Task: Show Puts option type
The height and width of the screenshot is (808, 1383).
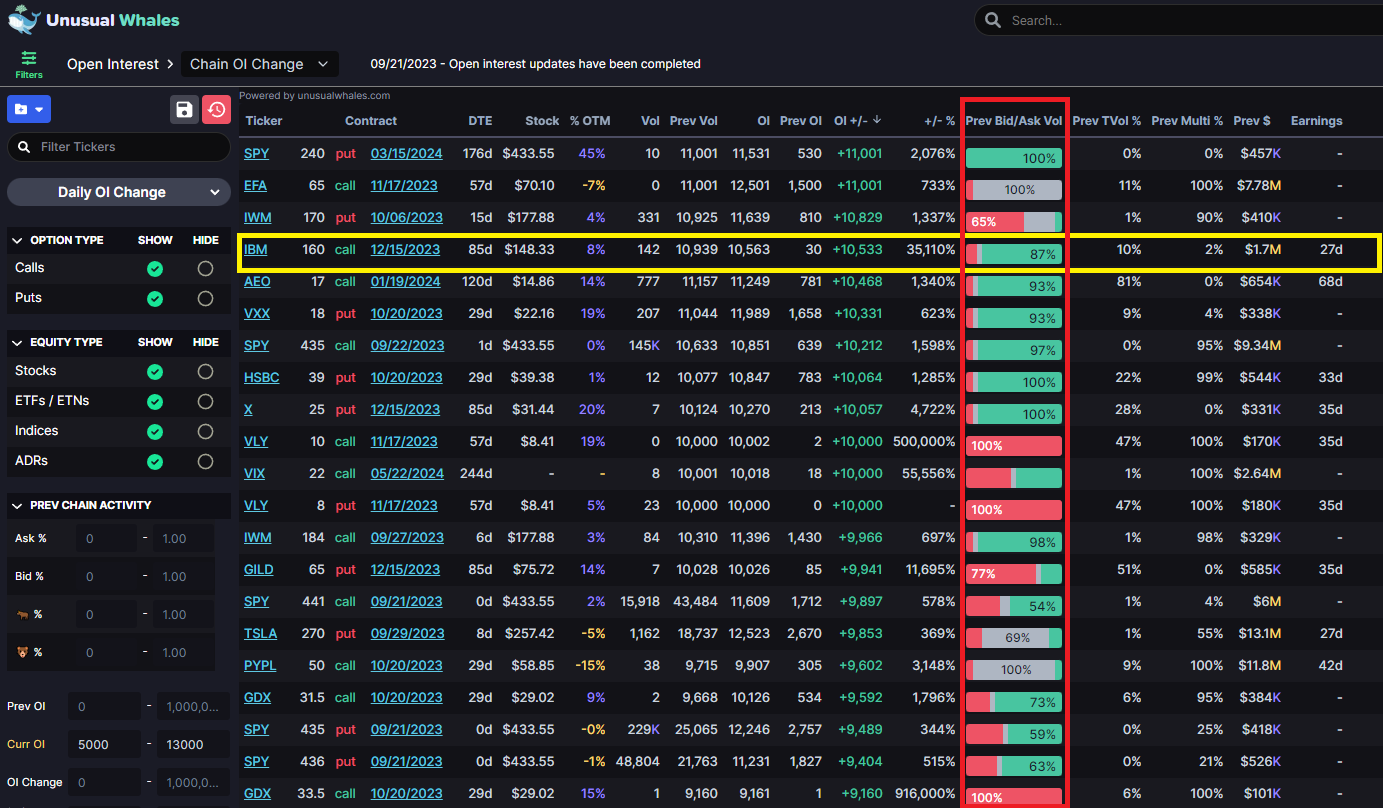Action: point(155,298)
